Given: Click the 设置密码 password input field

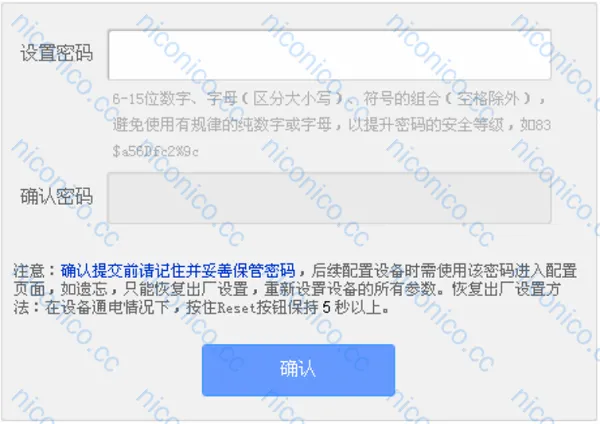Looking at the screenshot, I should pos(329,55).
